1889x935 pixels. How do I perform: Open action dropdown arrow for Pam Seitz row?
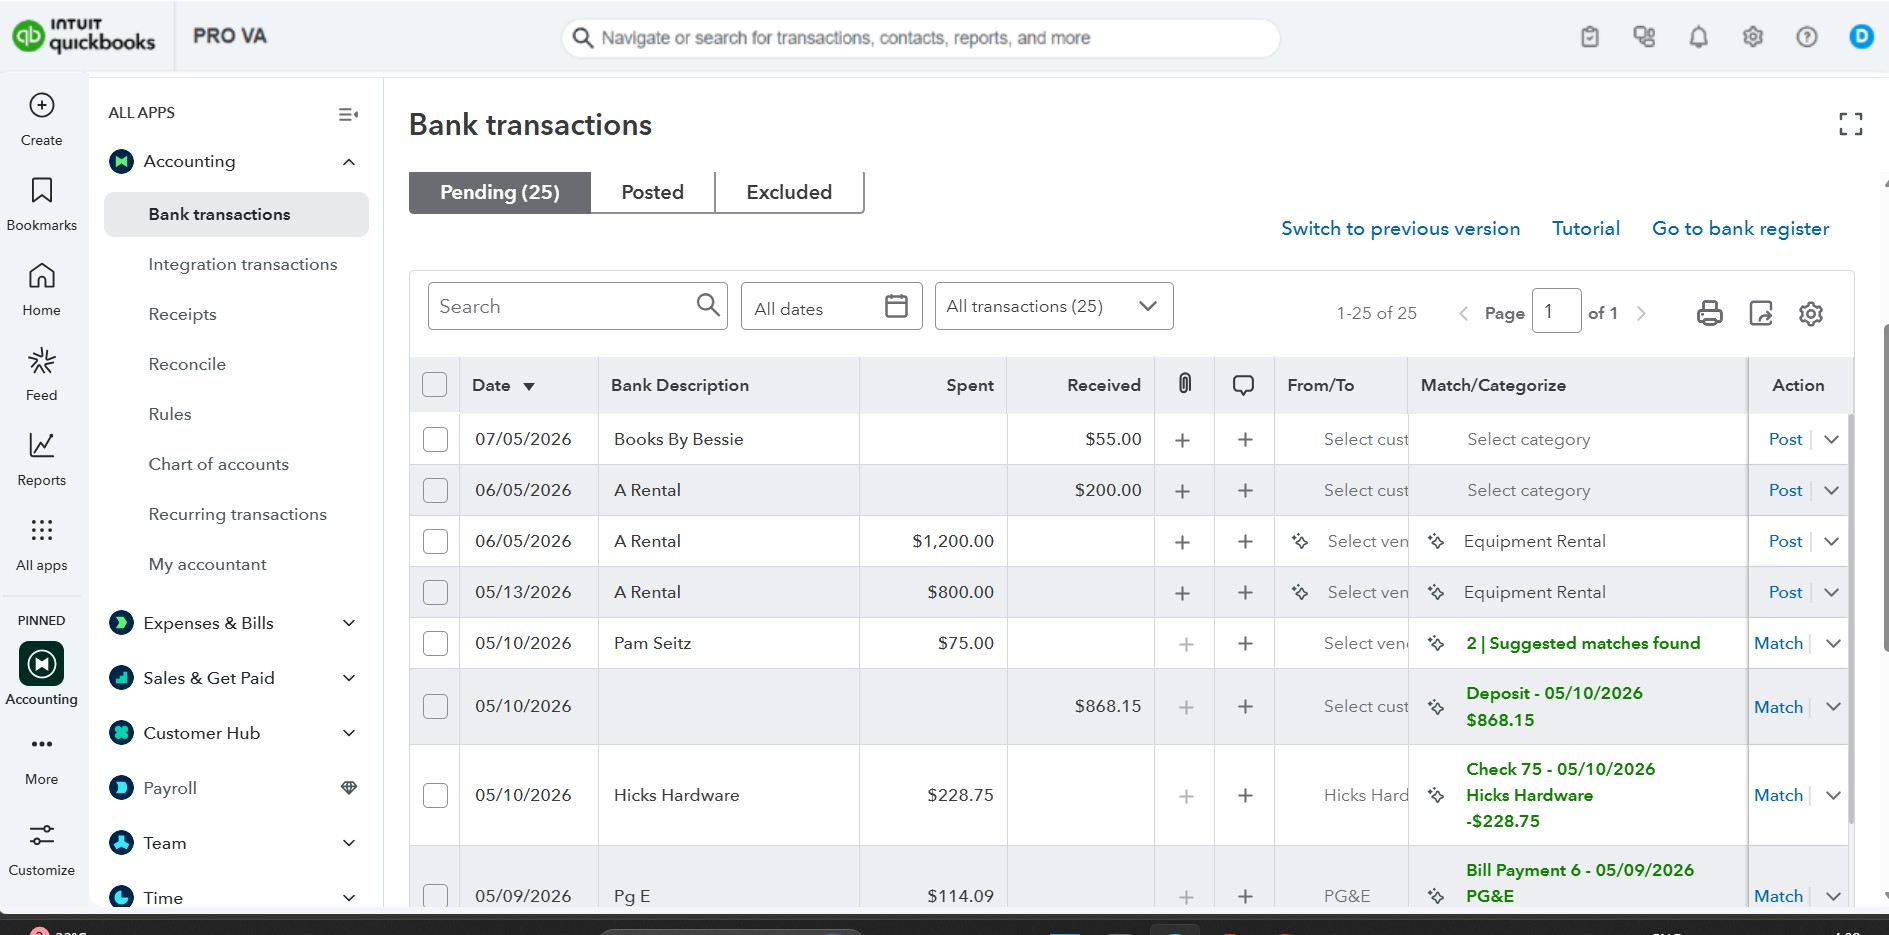click(x=1832, y=643)
